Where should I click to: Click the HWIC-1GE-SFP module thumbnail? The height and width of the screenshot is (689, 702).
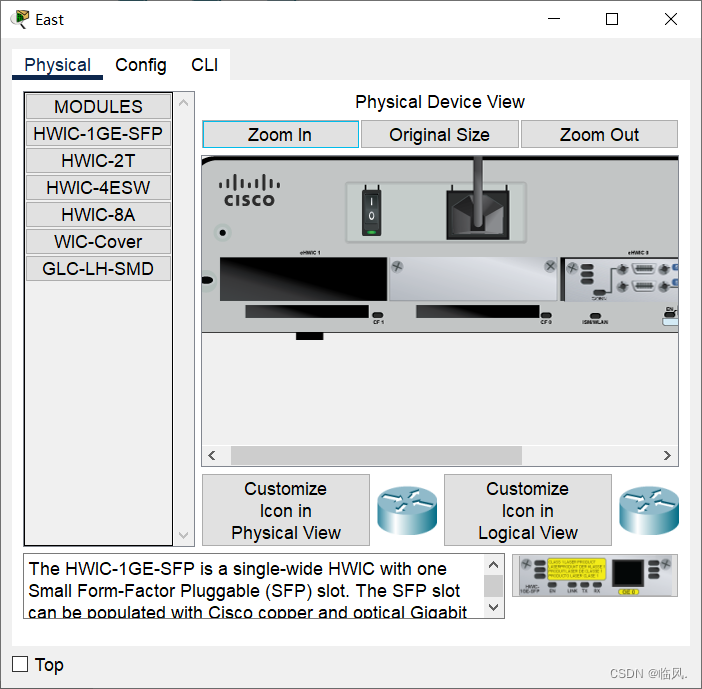pos(595,576)
